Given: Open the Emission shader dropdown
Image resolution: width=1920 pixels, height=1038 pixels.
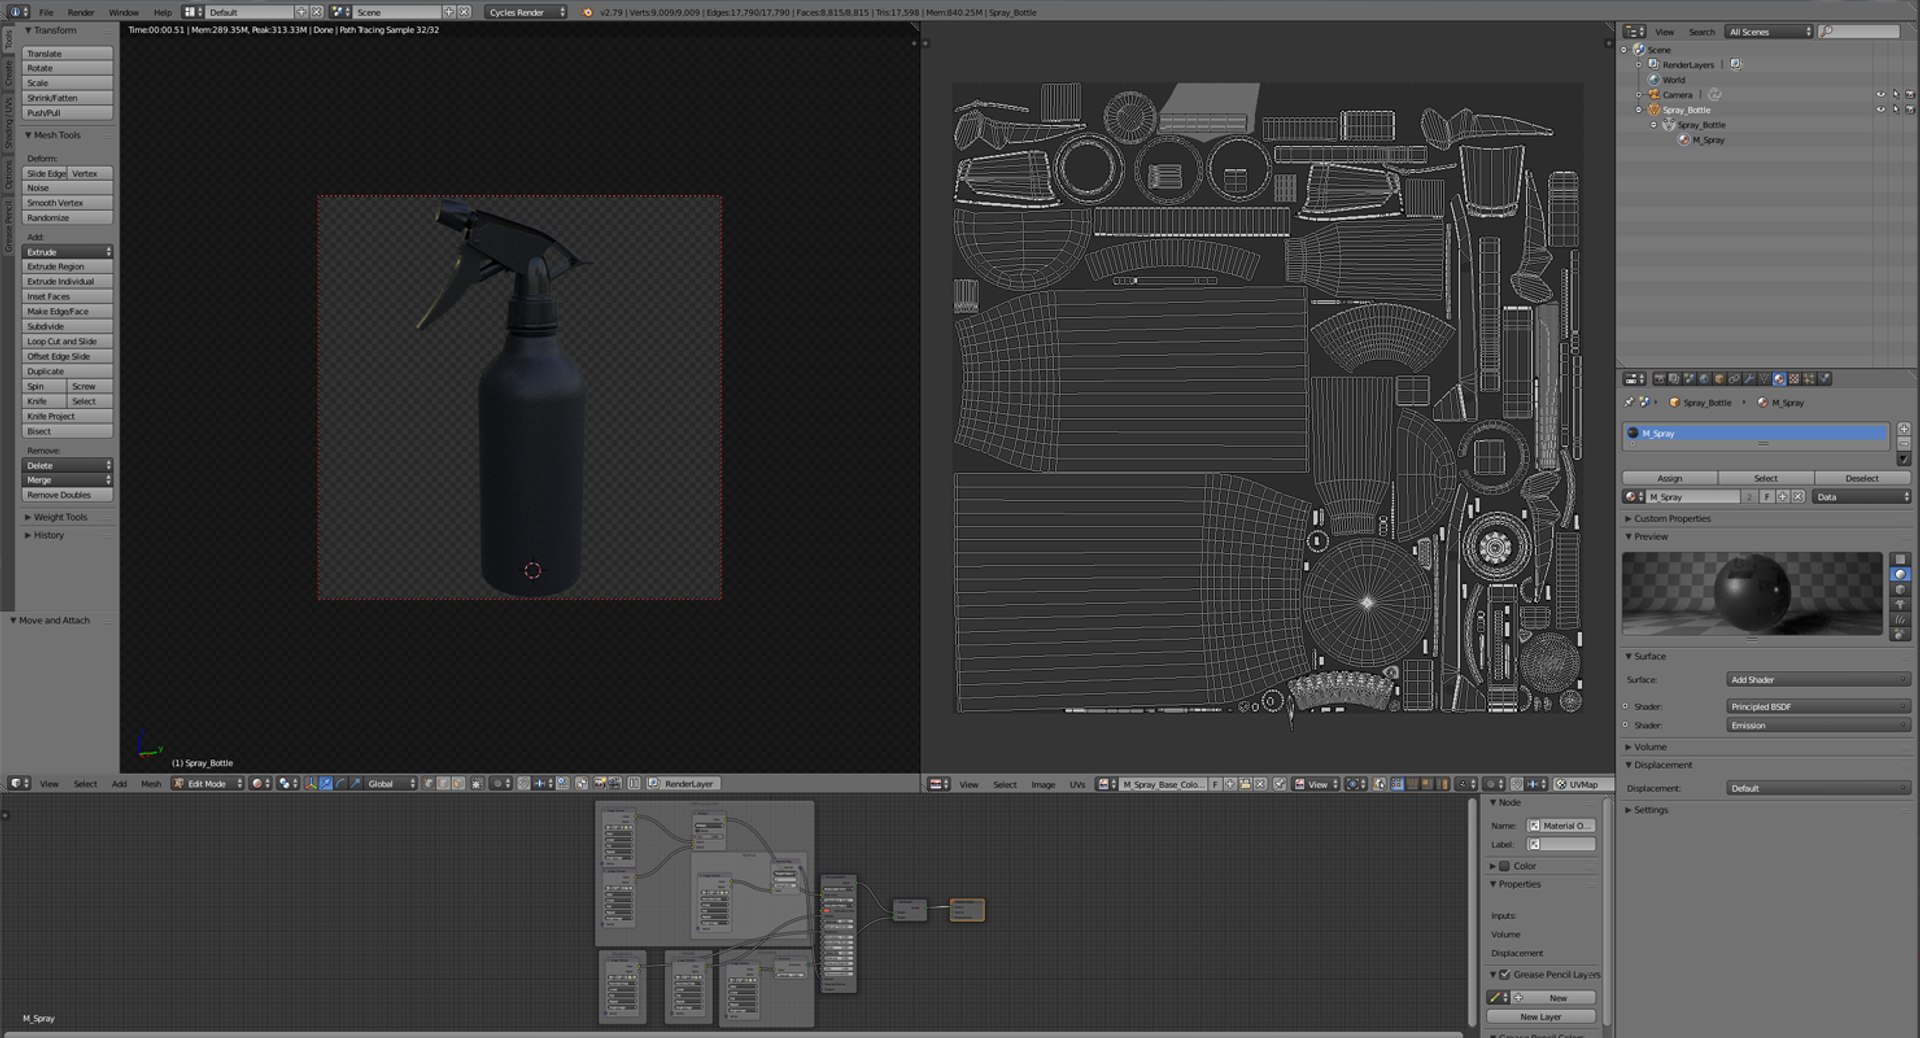Looking at the screenshot, I should (1818, 725).
